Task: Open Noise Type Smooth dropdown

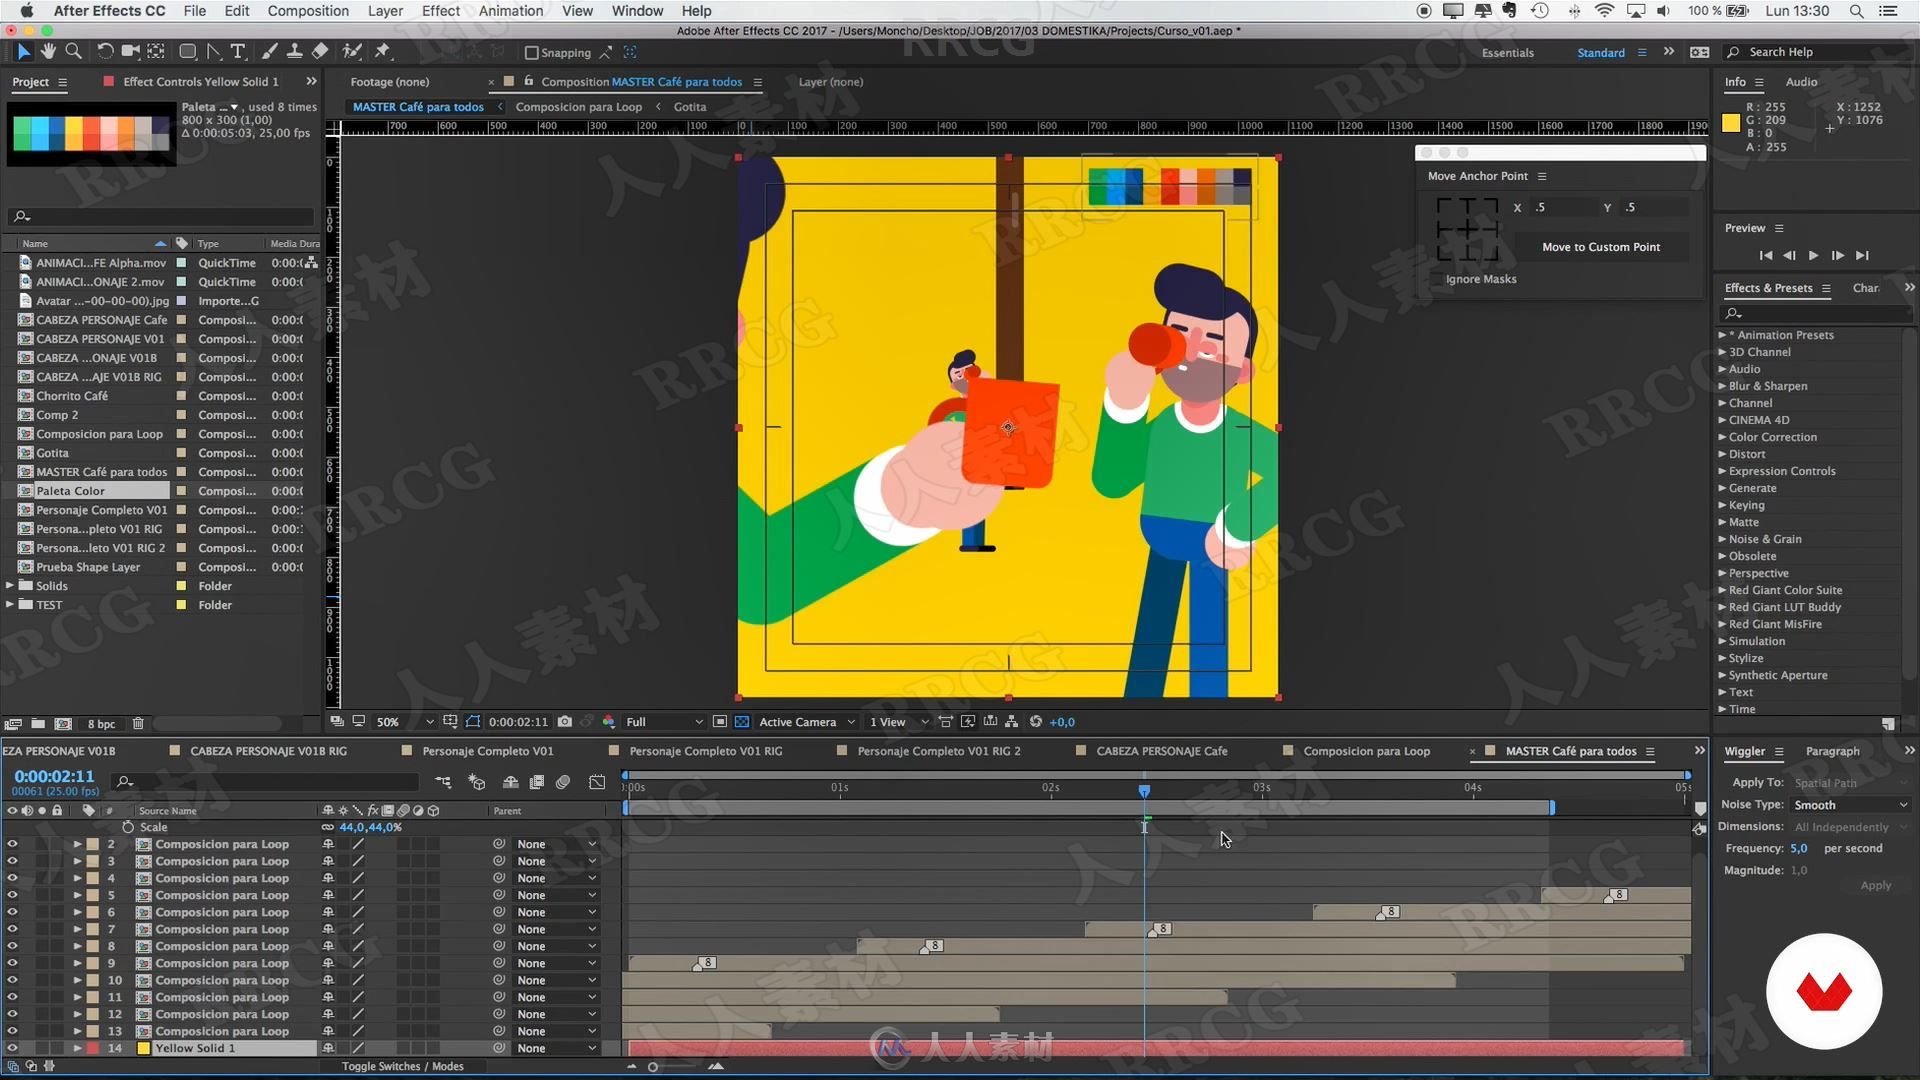Action: tap(1850, 805)
